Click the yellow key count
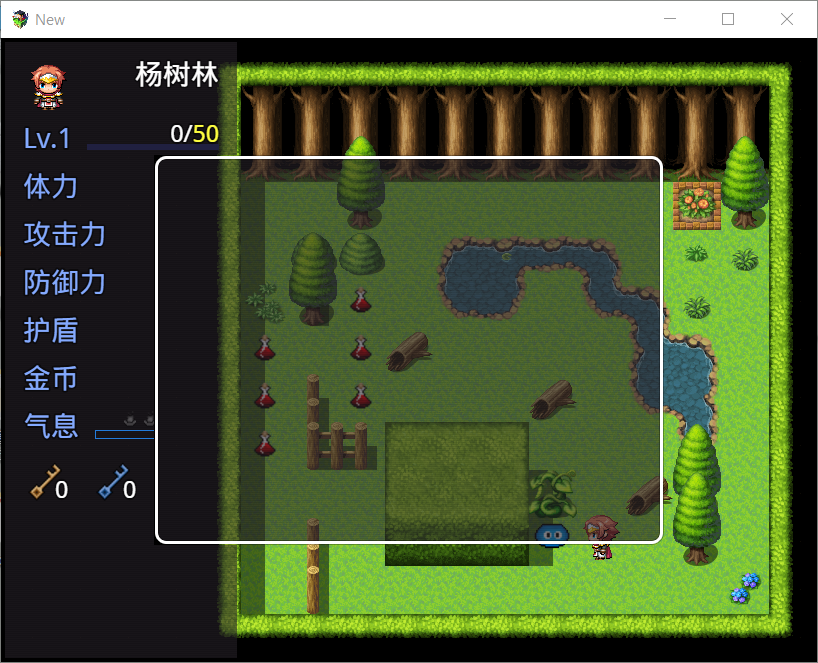Viewport: 818px width, 663px height. point(62,490)
